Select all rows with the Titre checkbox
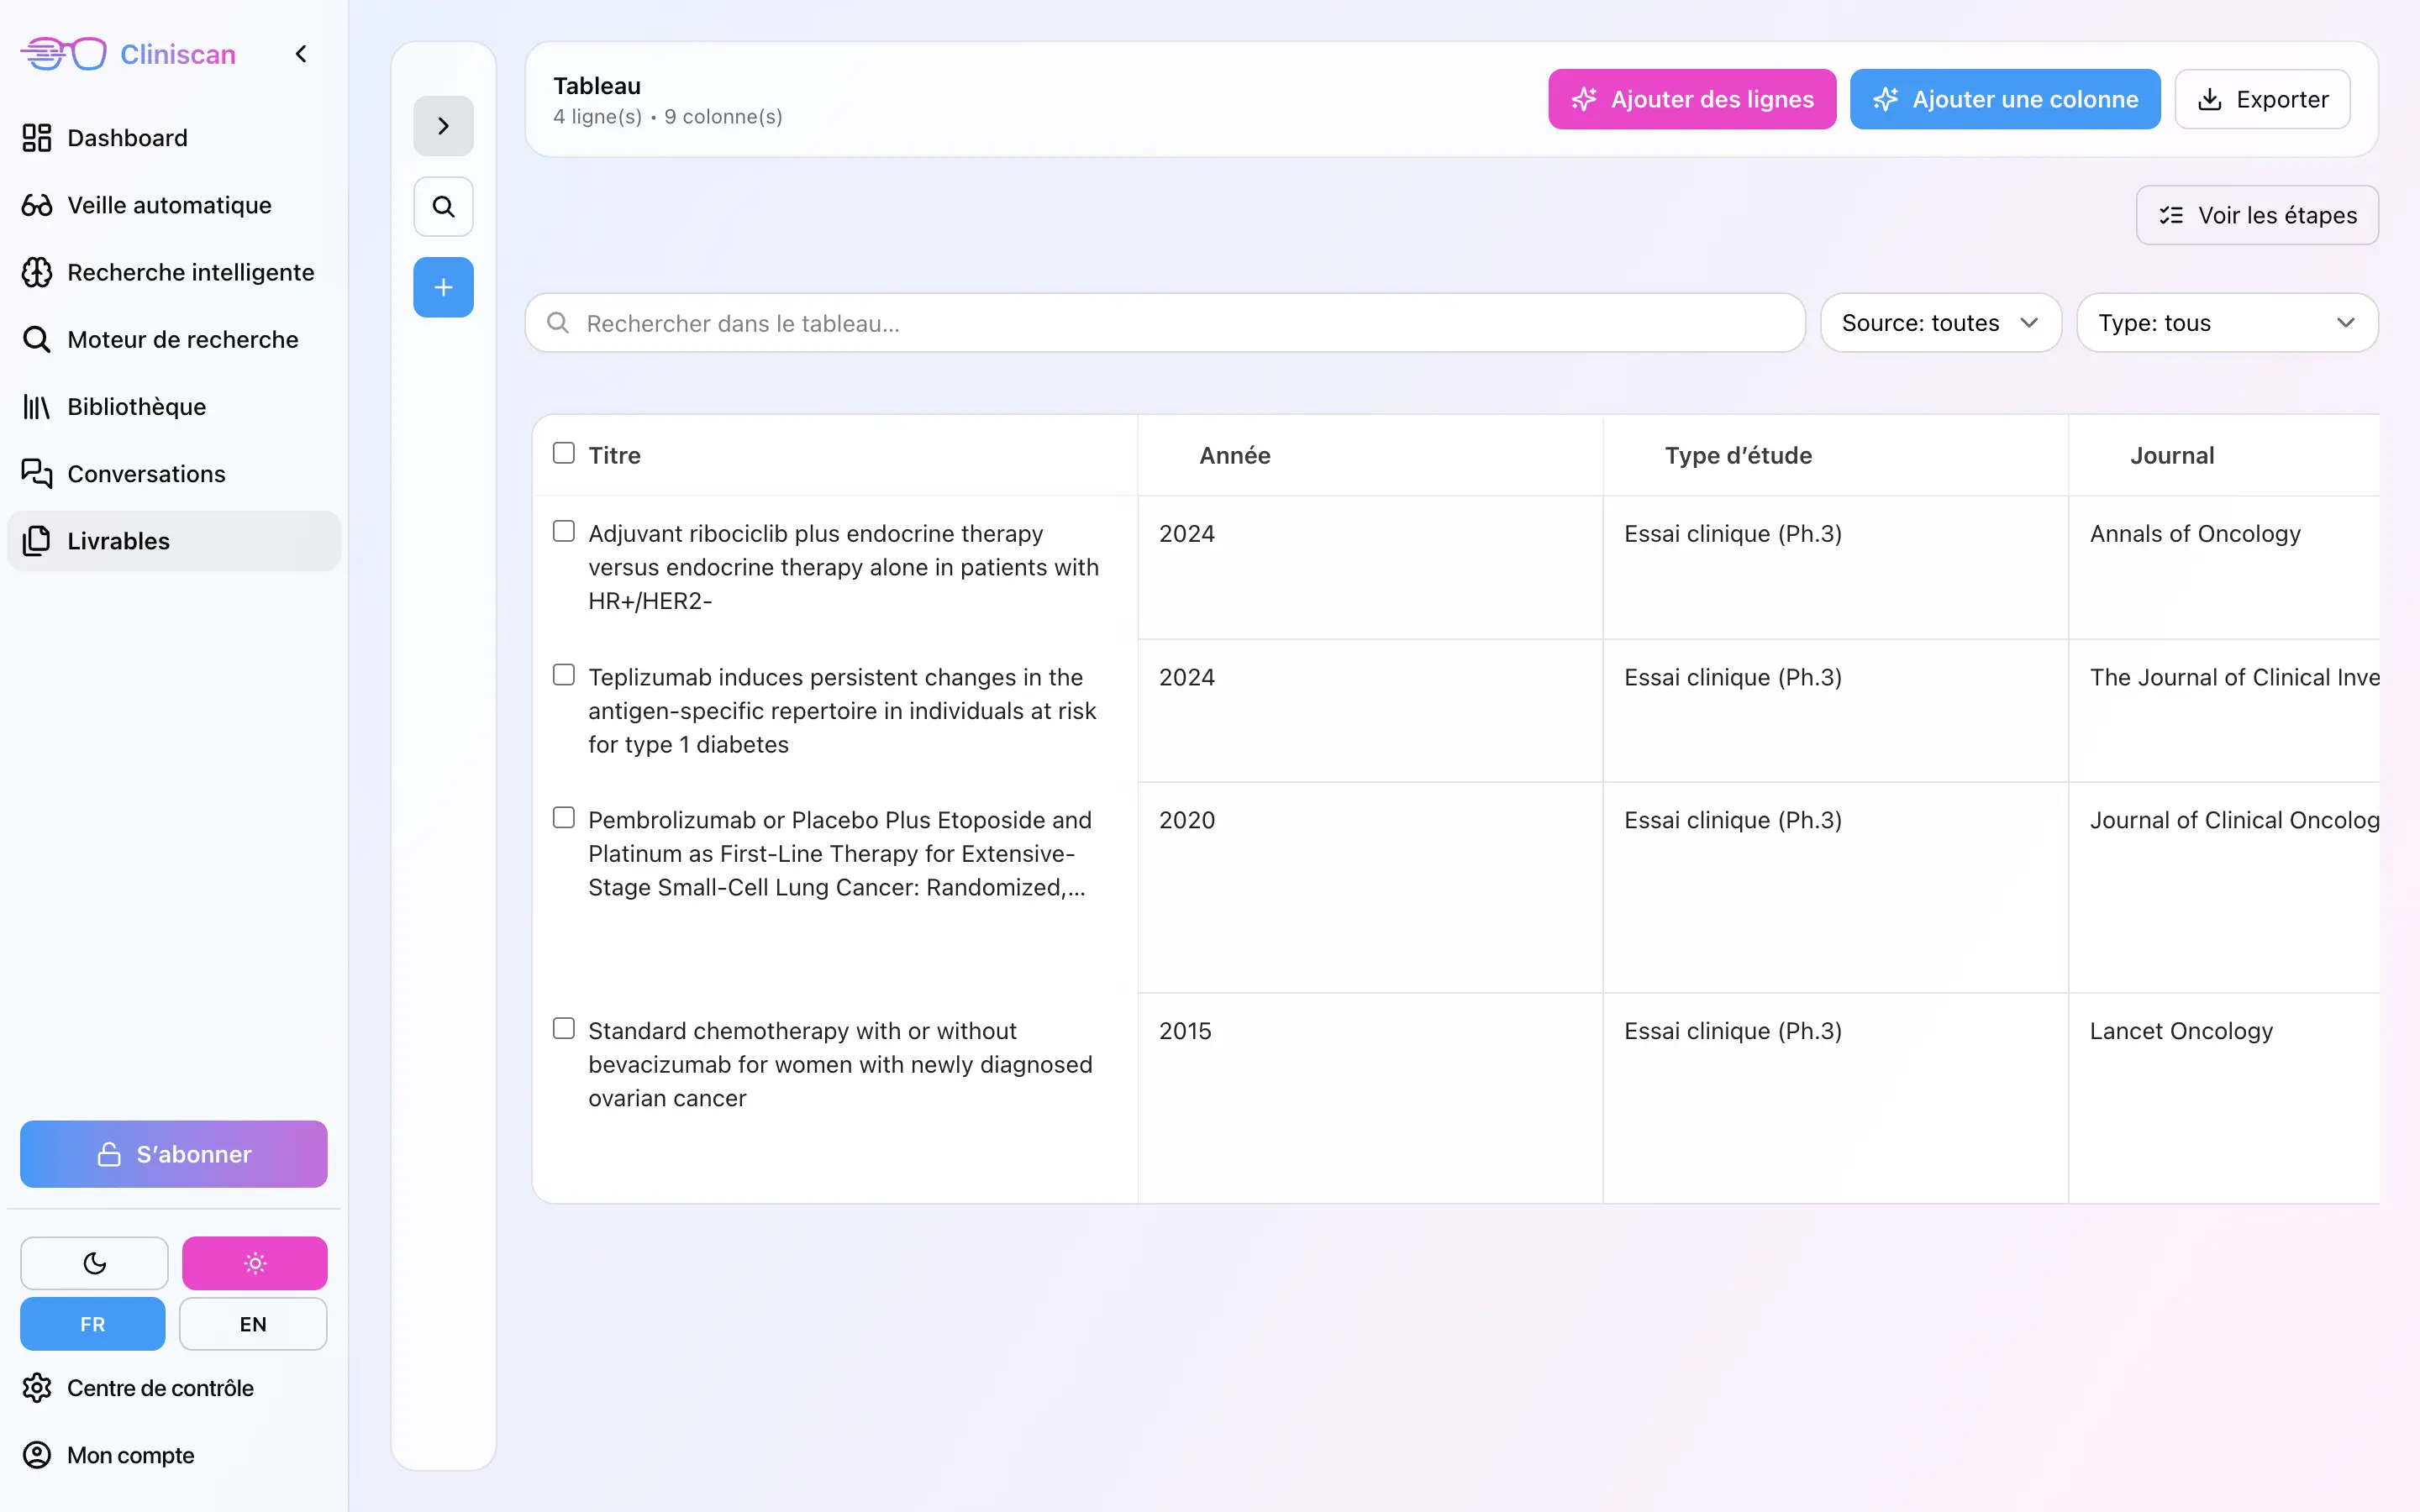The image size is (2420, 1512). (564, 453)
